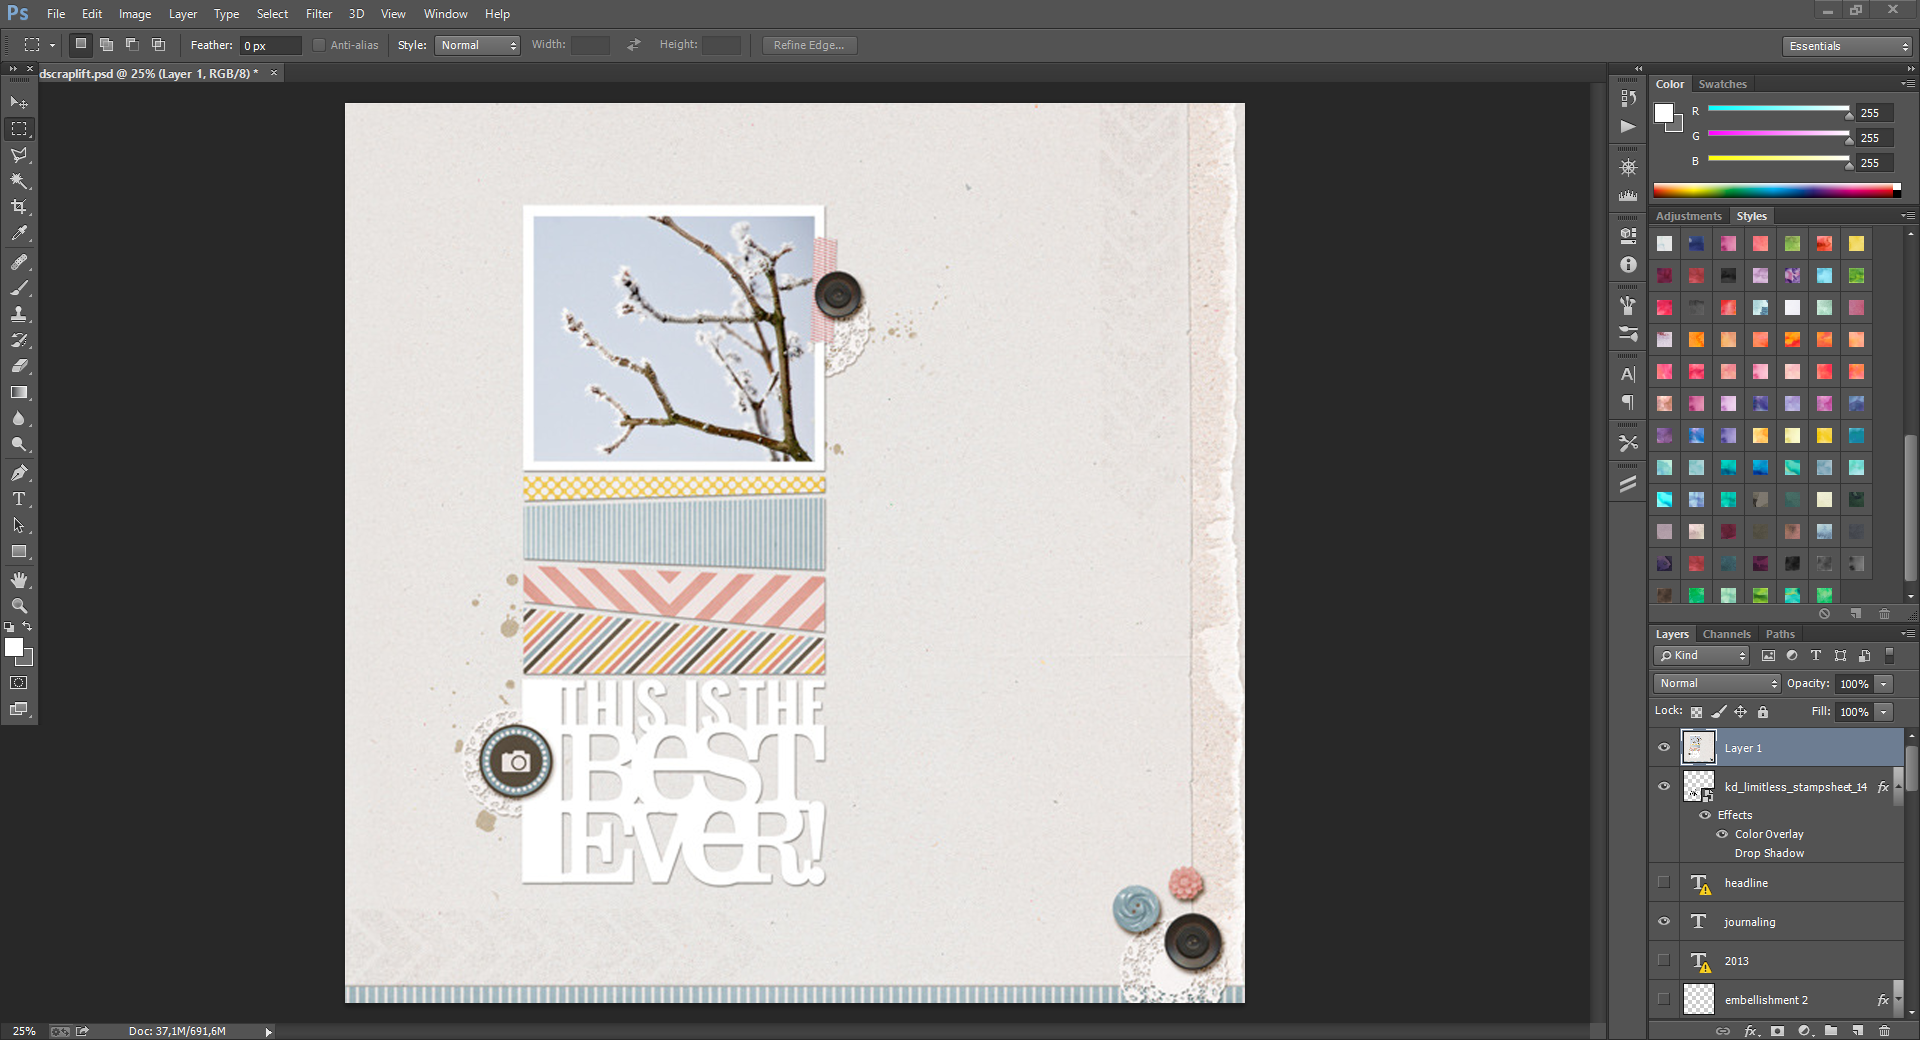The image size is (1920, 1040).
Task: Select the Healing Brush tool
Action: point(19,262)
